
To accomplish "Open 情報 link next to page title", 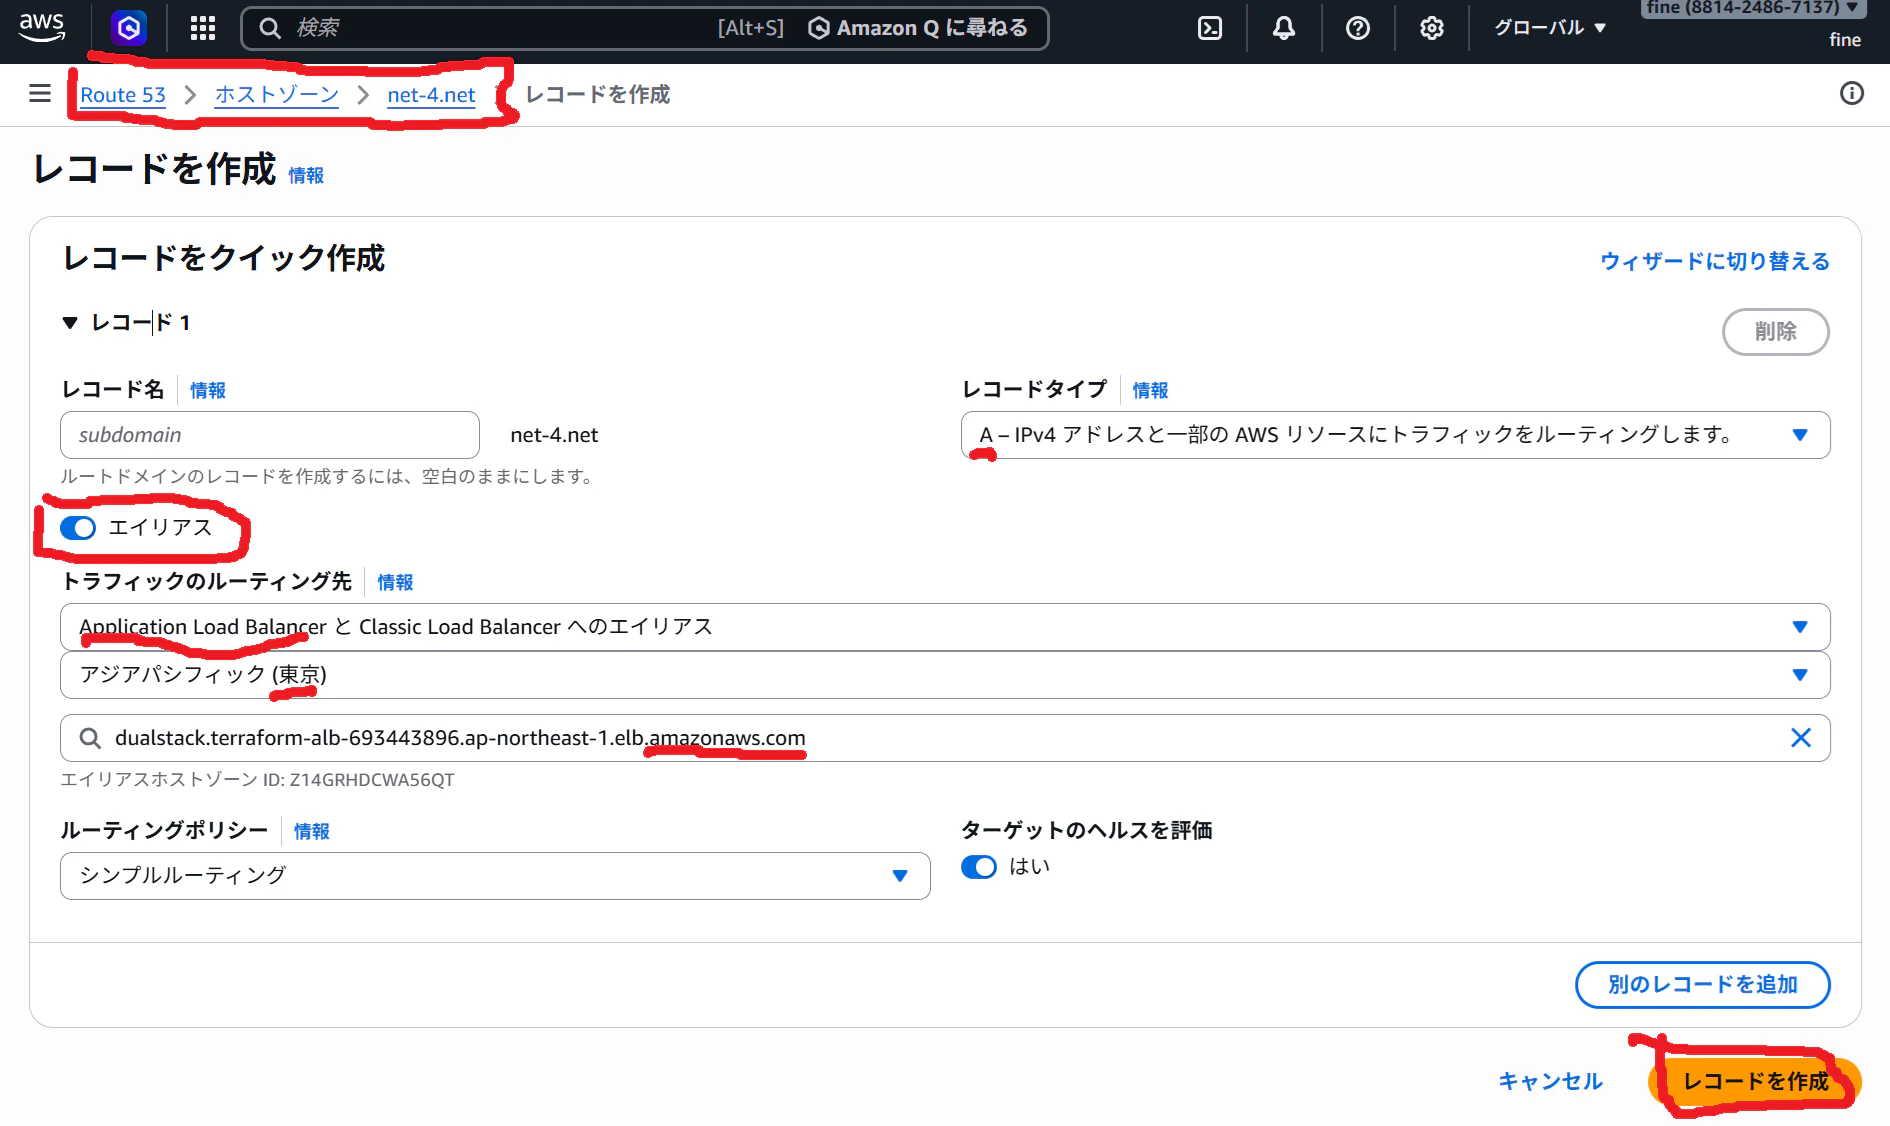I will pyautogui.click(x=306, y=176).
